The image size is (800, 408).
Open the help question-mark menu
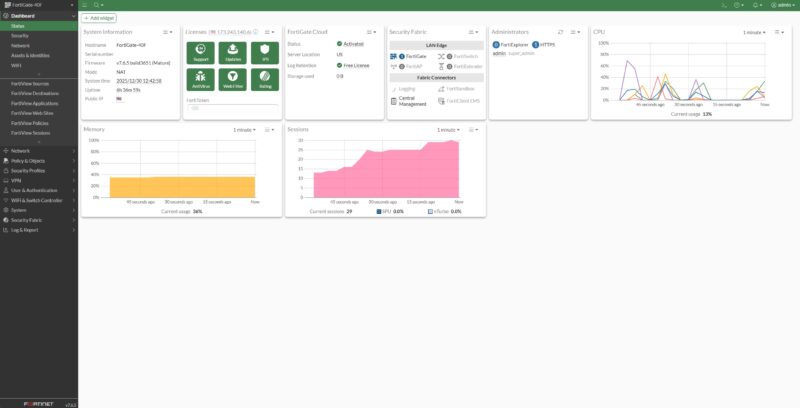pos(738,5)
